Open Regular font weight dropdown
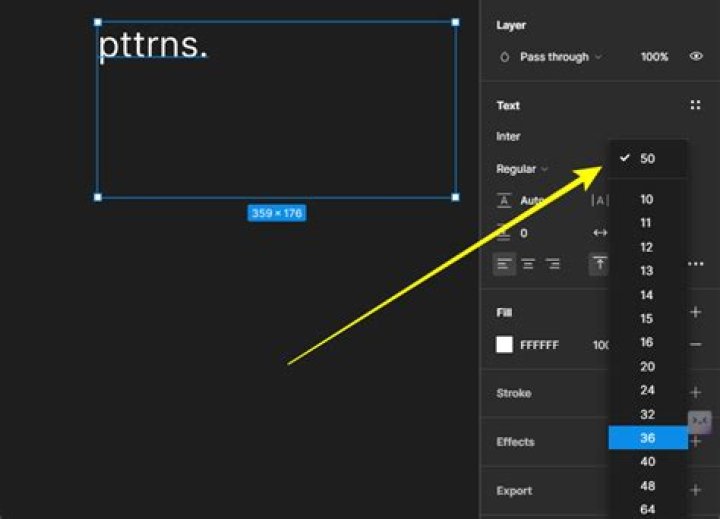This screenshot has height=519, width=720. click(x=522, y=169)
